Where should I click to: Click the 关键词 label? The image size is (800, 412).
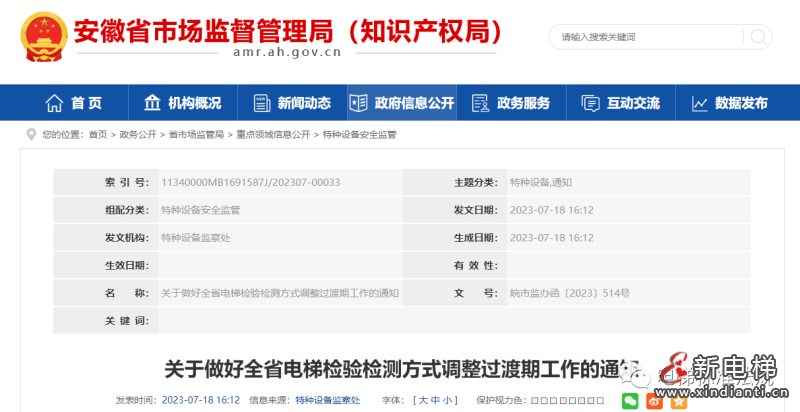pyautogui.click(x=127, y=321)
